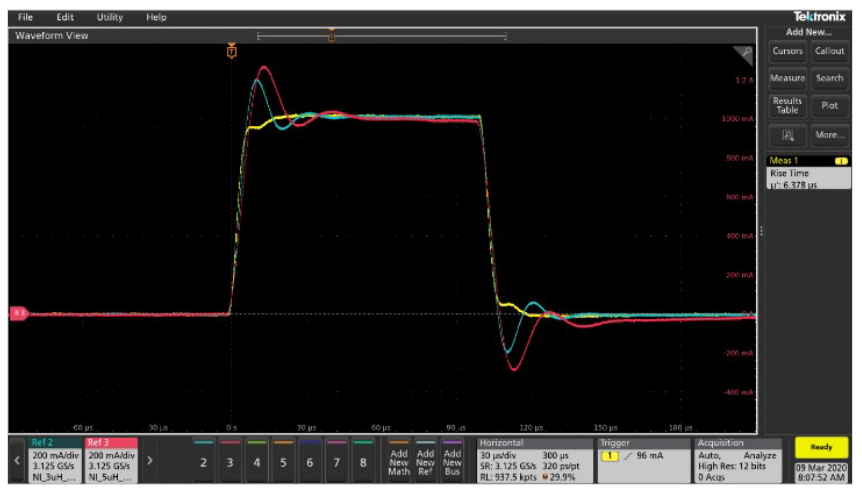Click the Tektronix logo
The width and height of the screenshot is (862, 493).
[819, 16]
